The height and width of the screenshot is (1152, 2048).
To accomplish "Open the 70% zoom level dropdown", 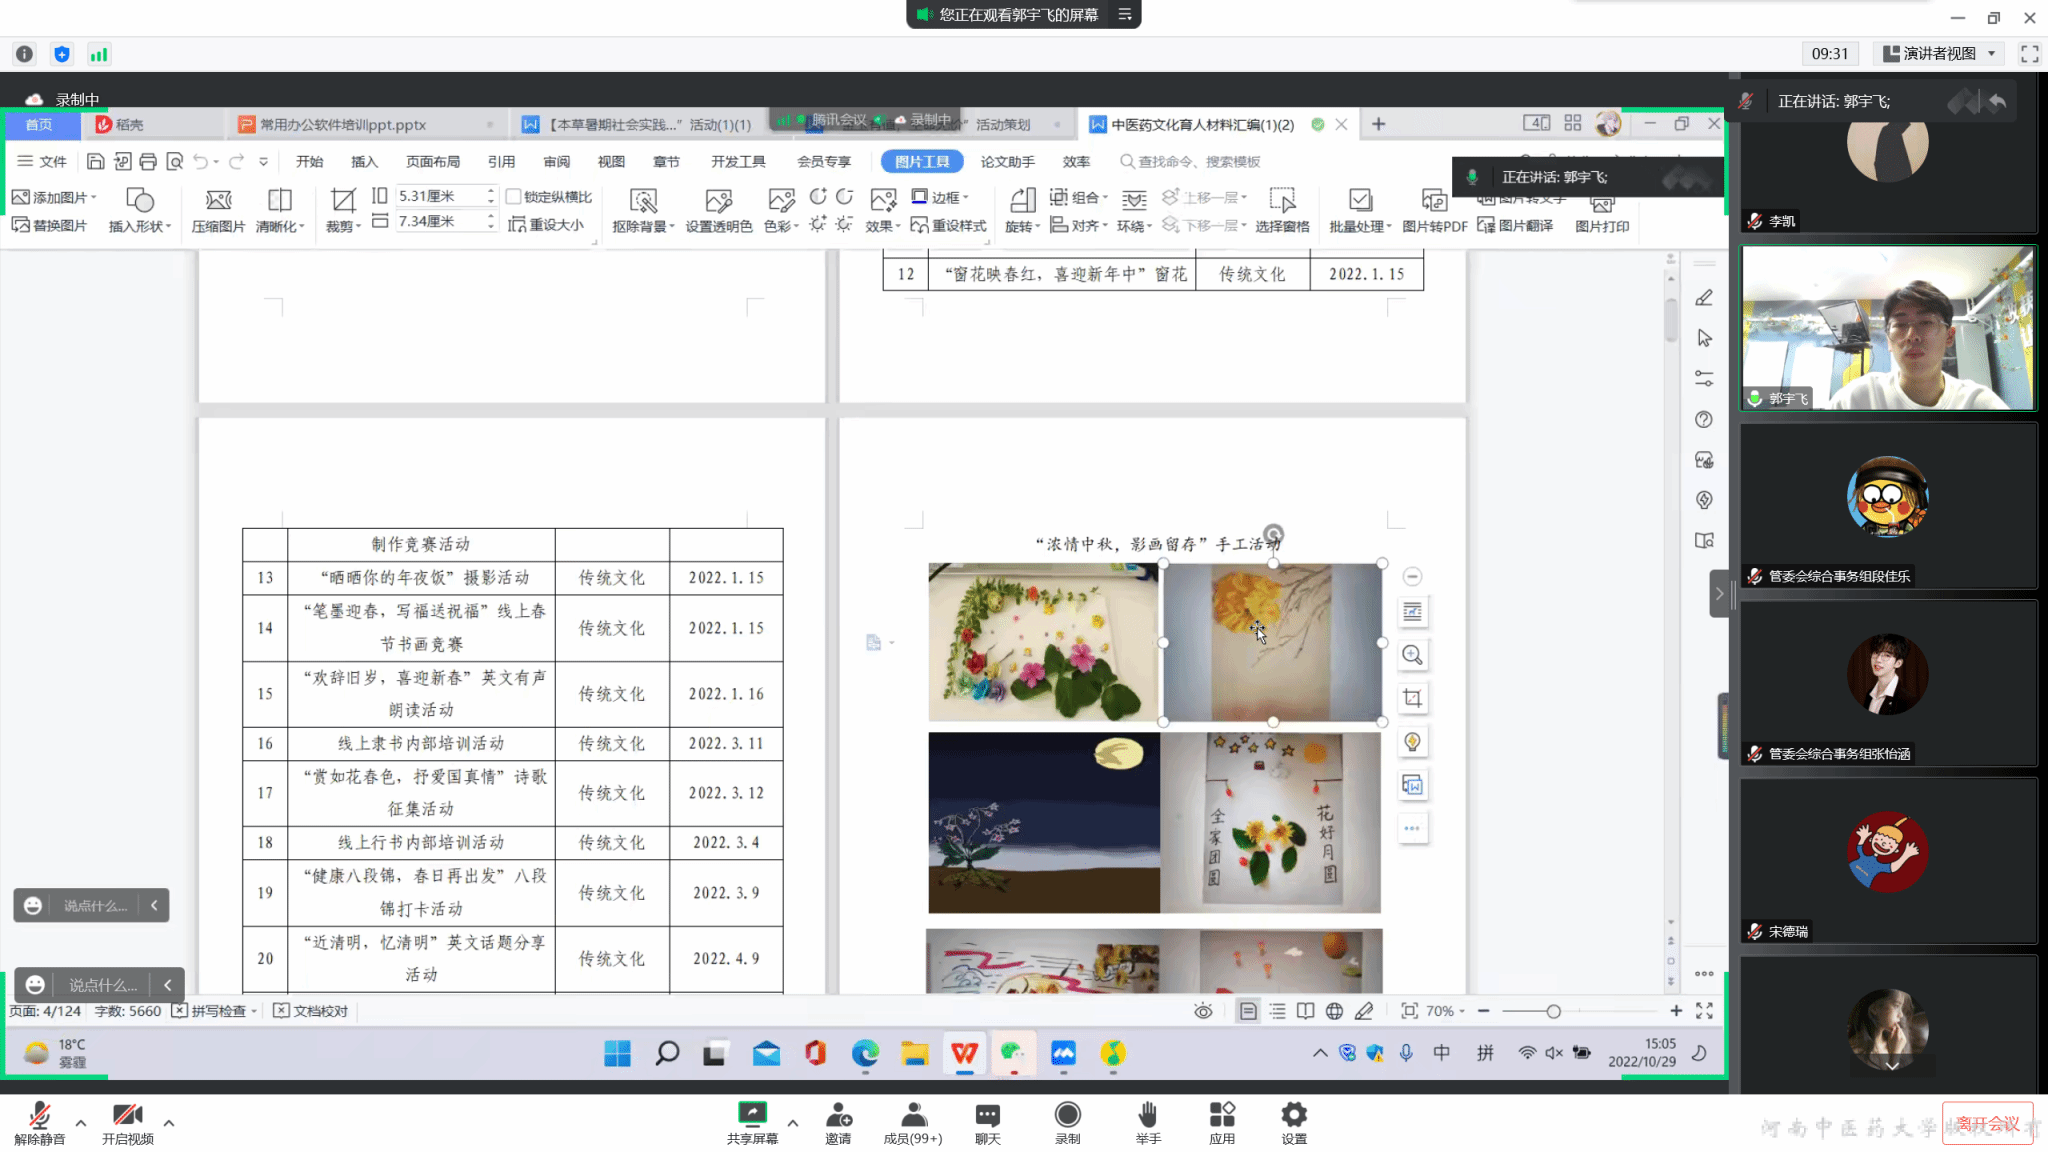I will click(x=1445, y=1011).
